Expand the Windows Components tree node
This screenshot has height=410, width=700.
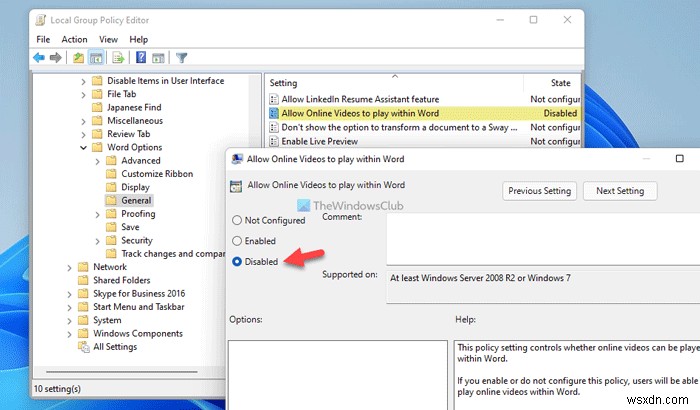69,334
